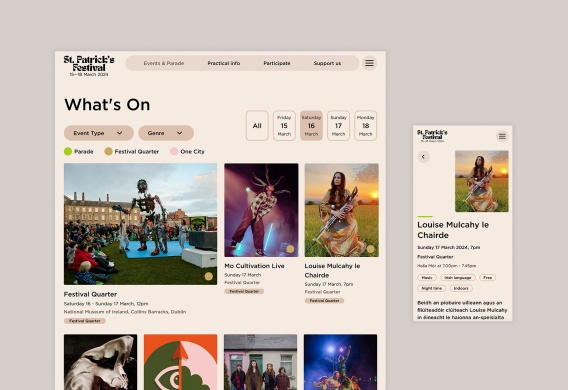Open the Events & Parade menu
The image size is (568, 390).
click(x=164, y=63)
